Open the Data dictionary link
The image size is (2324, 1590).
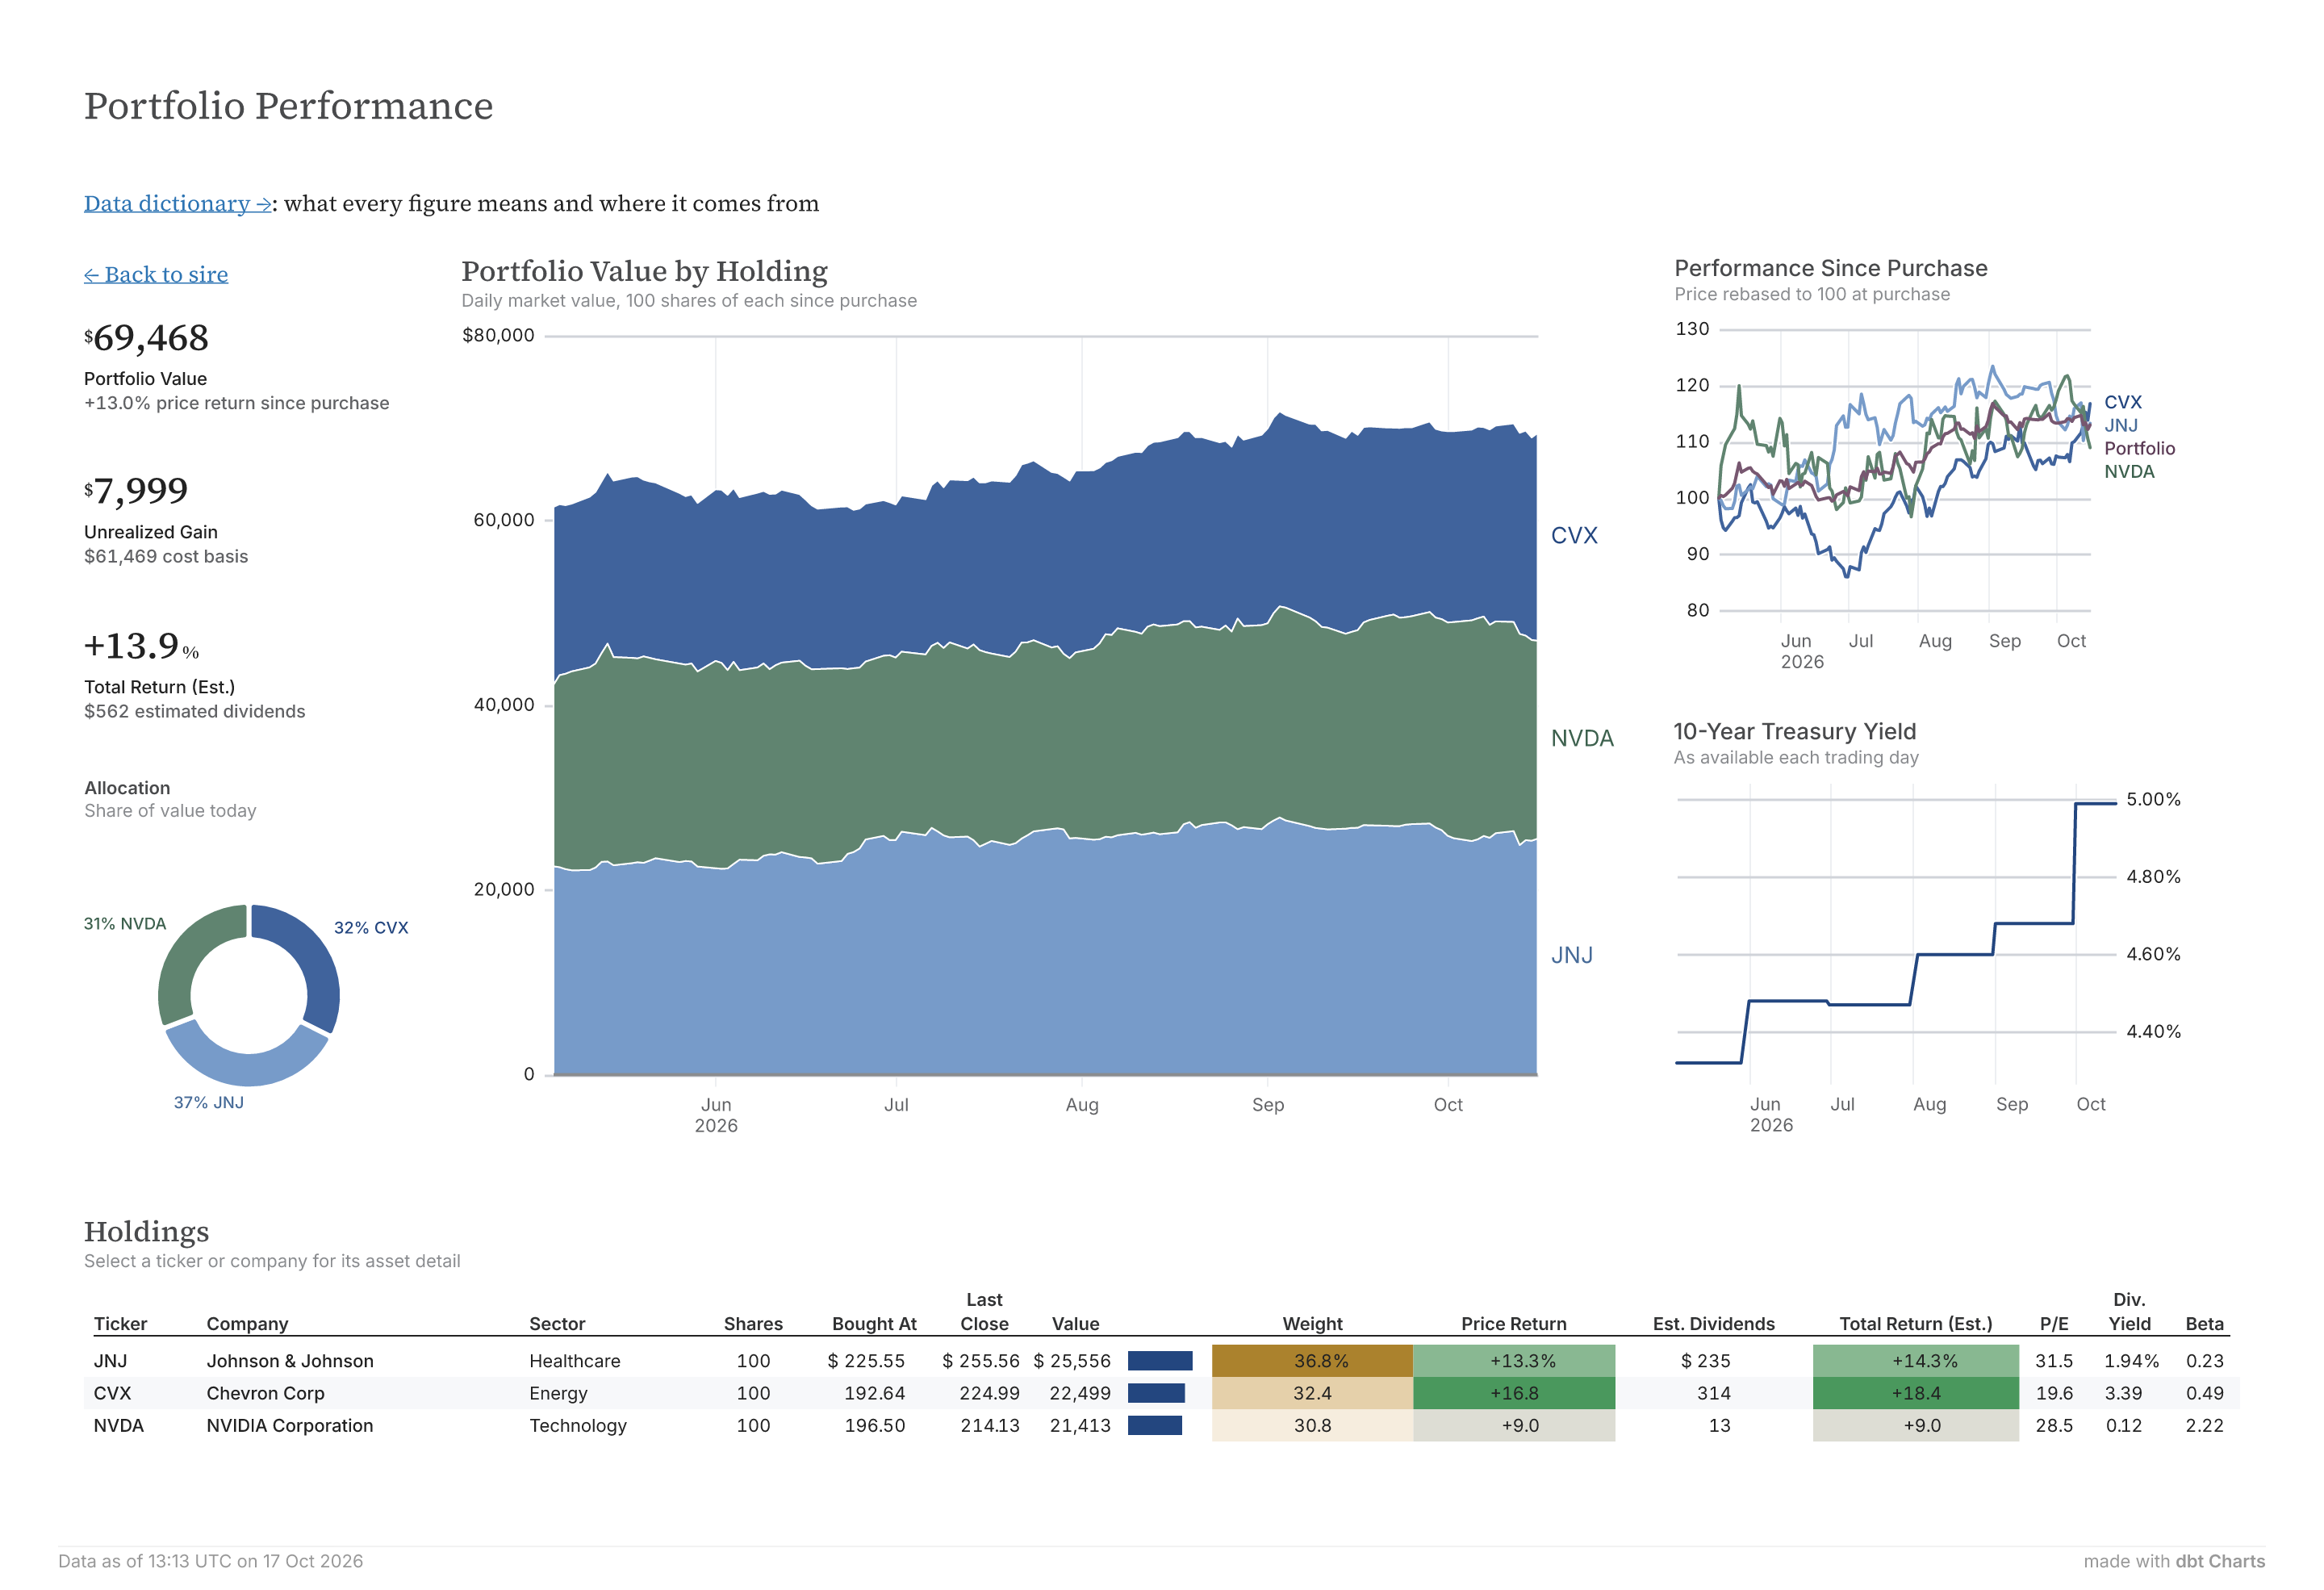pos(178,204)
